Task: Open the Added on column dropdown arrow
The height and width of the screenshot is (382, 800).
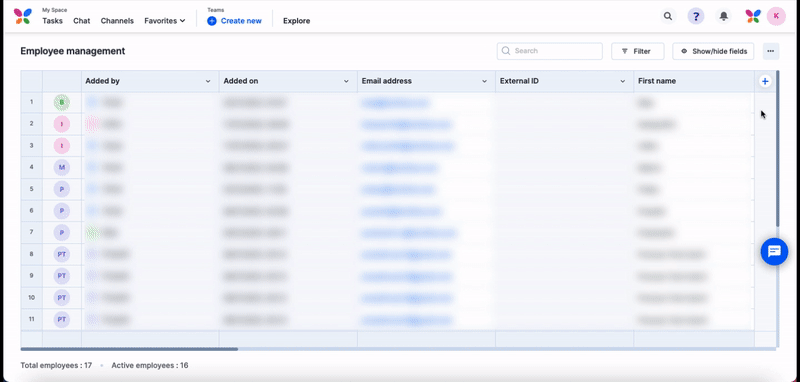Action: click(x=346, y=82)
